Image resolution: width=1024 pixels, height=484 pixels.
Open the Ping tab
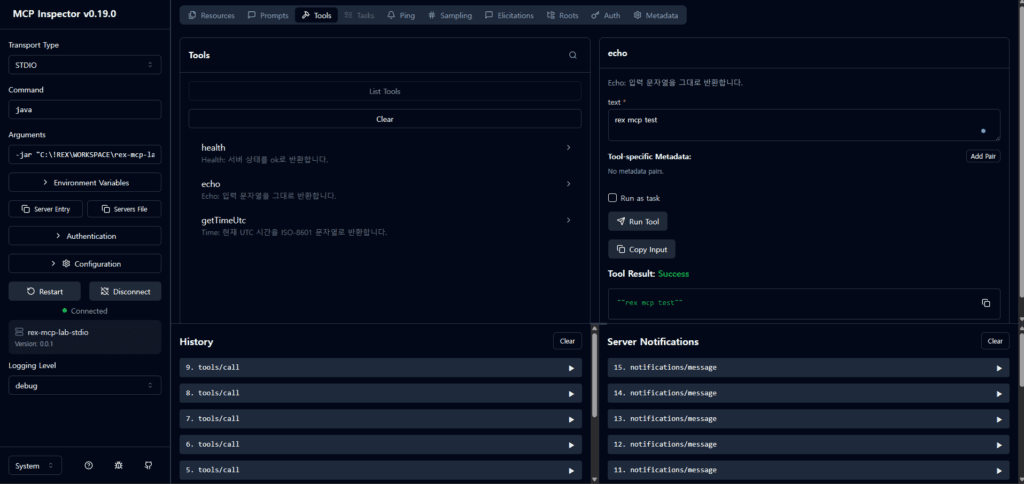400,15
